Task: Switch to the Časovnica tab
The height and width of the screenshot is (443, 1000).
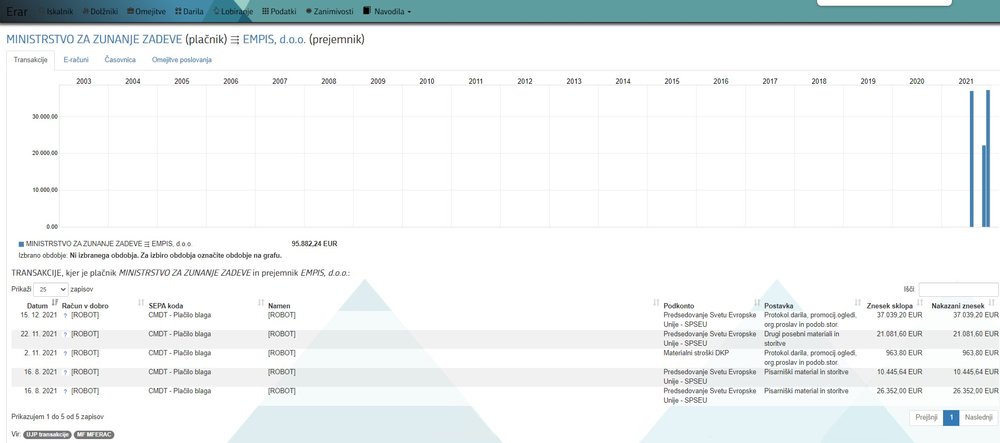Action: [x=120, y=60]
